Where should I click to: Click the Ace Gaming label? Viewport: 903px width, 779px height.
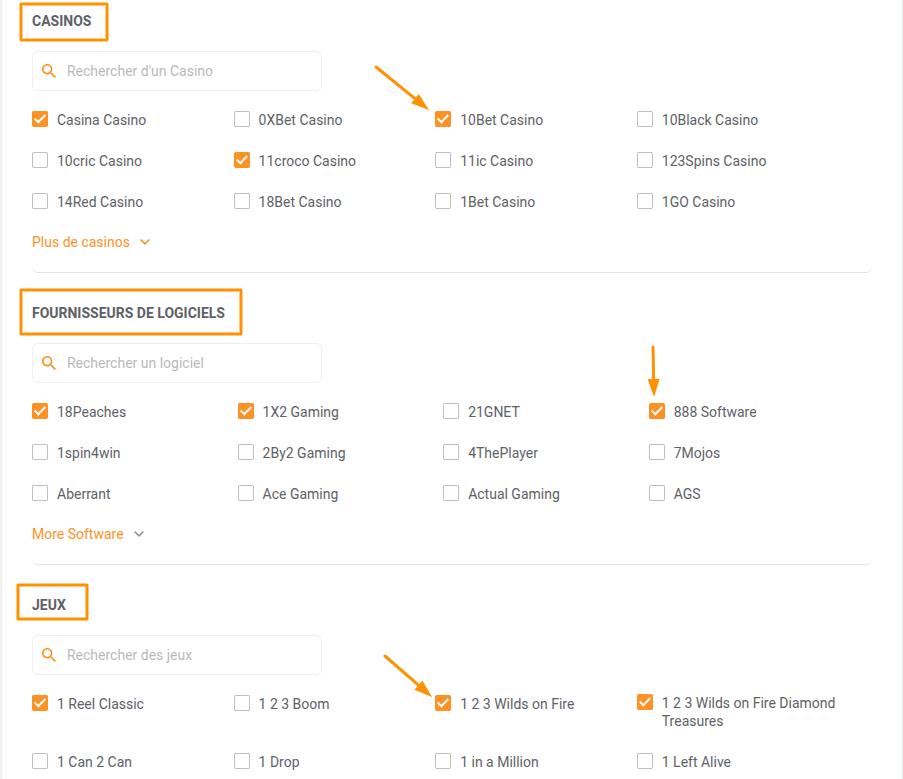(x=300, y=493)
